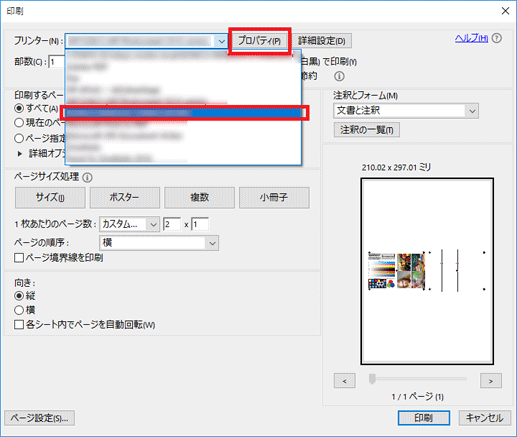This screenshot has width=517, height=437.
Task: Click pages-per-sheet columns field showing 2
Action: coord(172,224)
